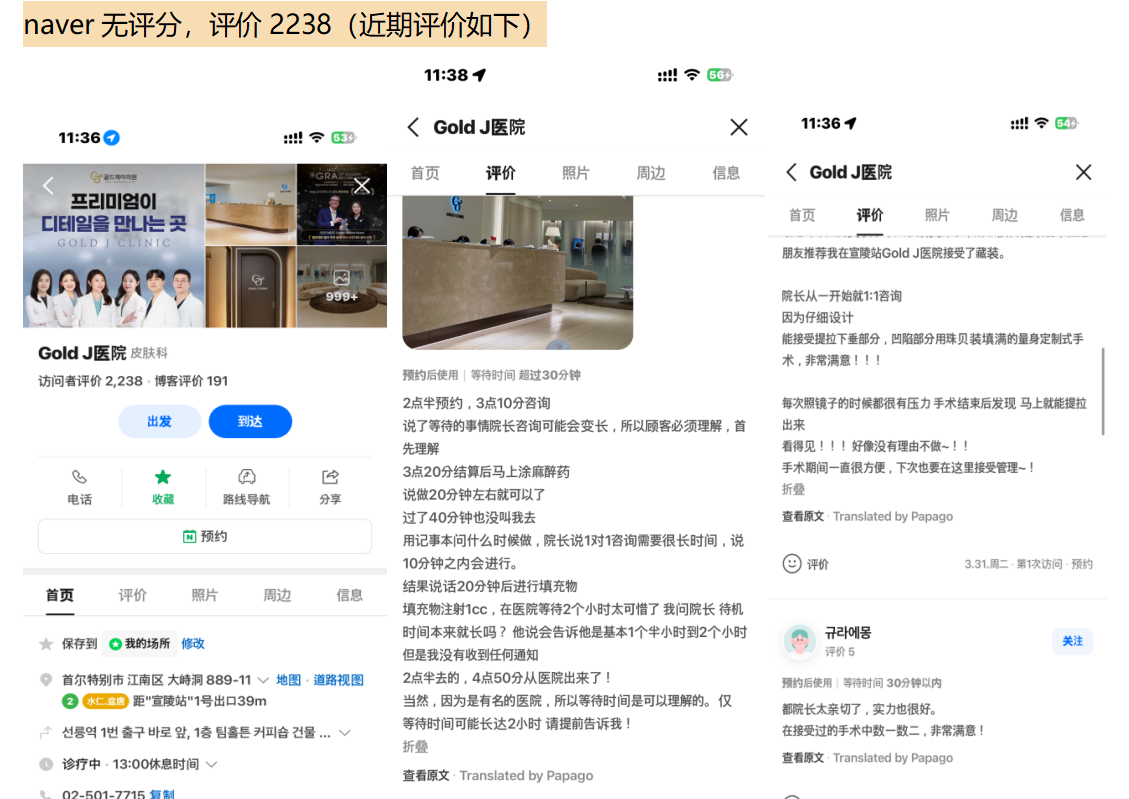Close the middle Gold J医院 screen
The image size is (1129, 799).
pos(739,127)
